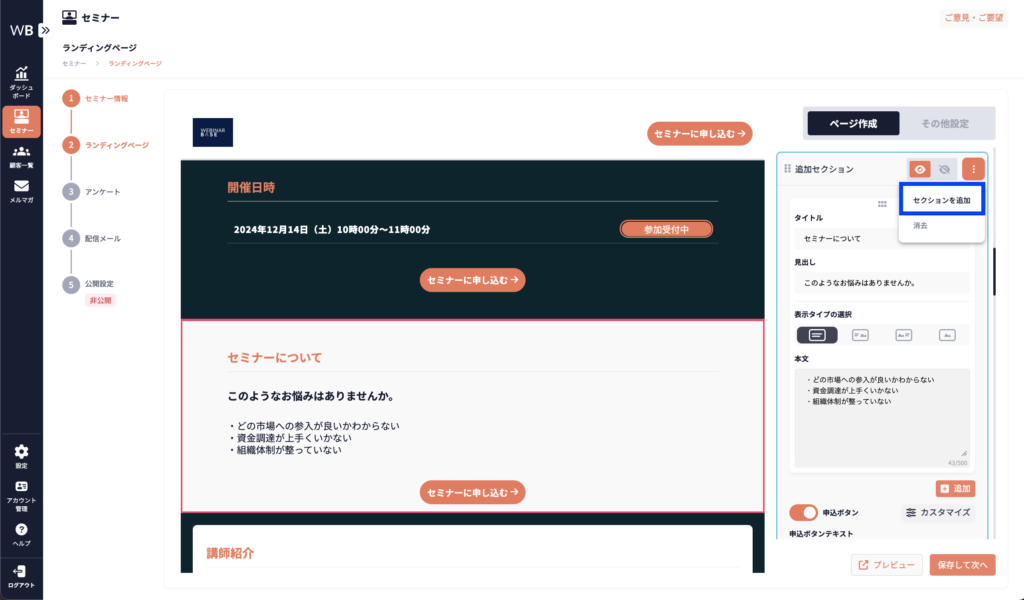The width and height of the screenshot is (1024, 600).
Task: Open アカウント管理 in the sidebar
Action: [21, 492]
